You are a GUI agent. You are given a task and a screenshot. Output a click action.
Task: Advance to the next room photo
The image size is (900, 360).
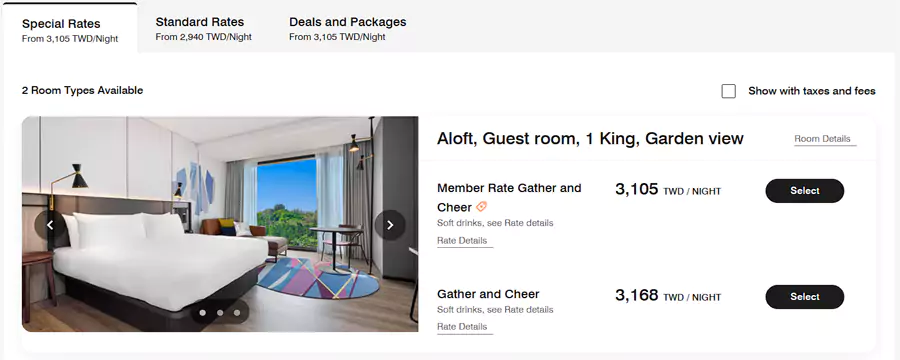pyautogui.click(x=390, y=225)
